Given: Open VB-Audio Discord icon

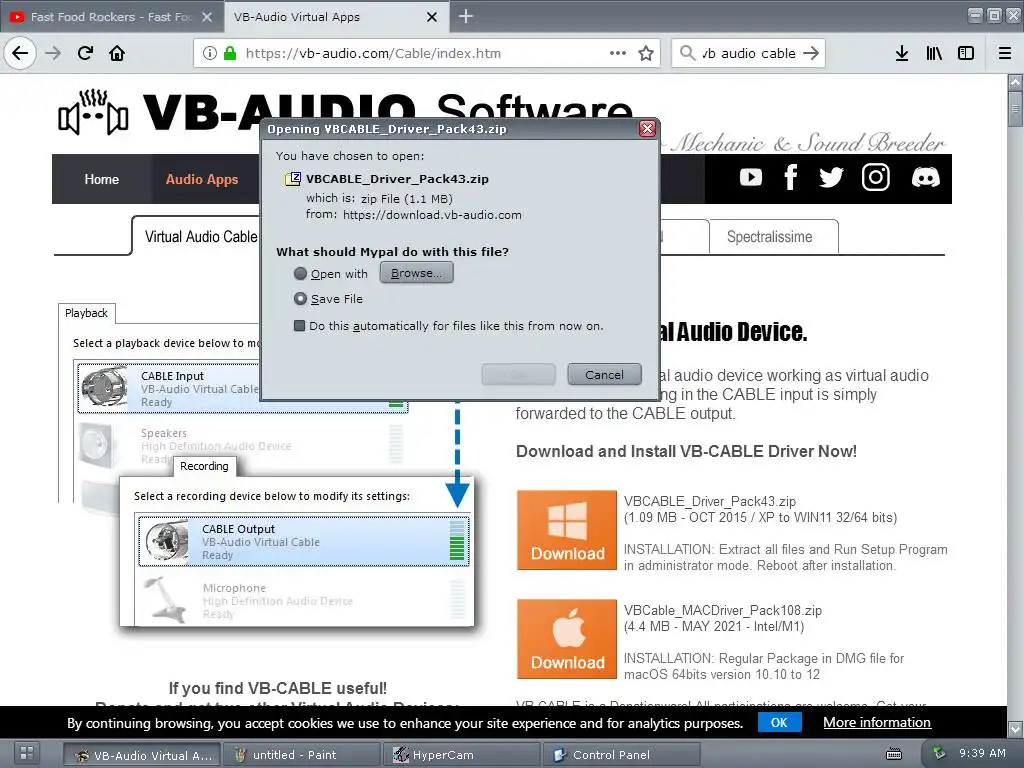Looking at the screenshot, I should pos(925,177).
